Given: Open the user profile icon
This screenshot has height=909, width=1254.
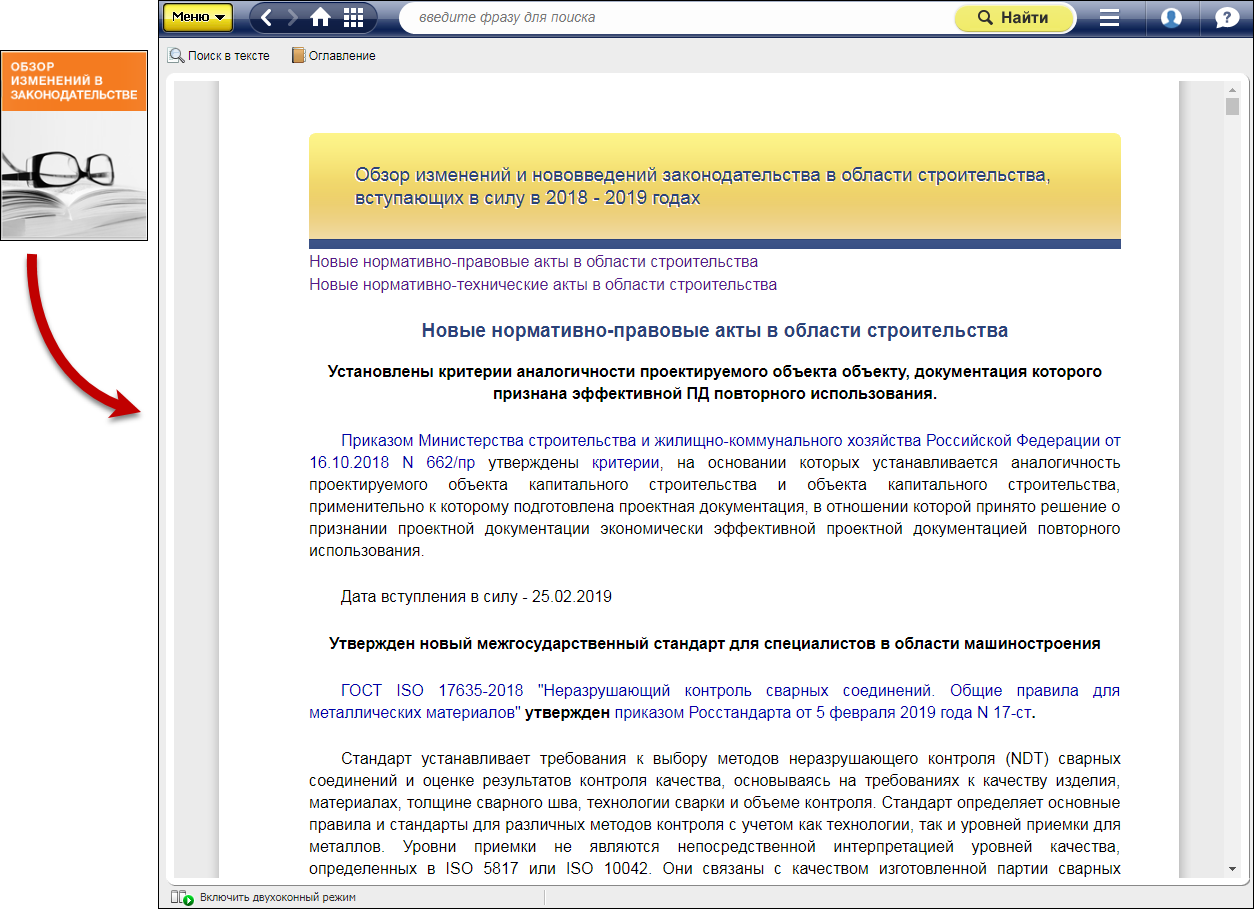Looking at the screenshot, I should (x=1171, y=17).
